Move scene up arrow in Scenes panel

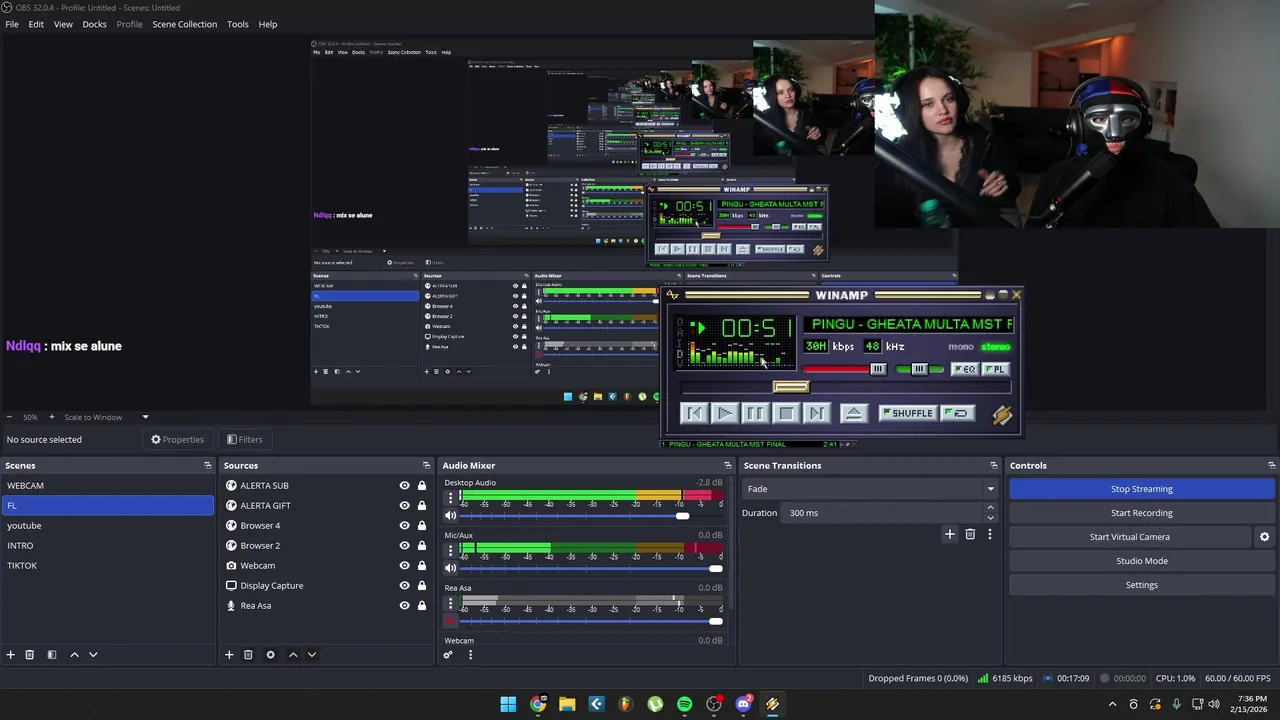(x=74, y=655)
